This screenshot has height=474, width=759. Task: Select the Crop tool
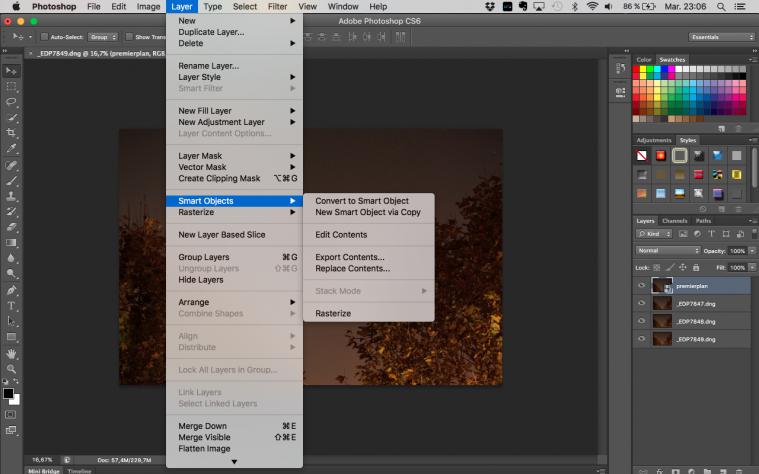coord(11,133)
